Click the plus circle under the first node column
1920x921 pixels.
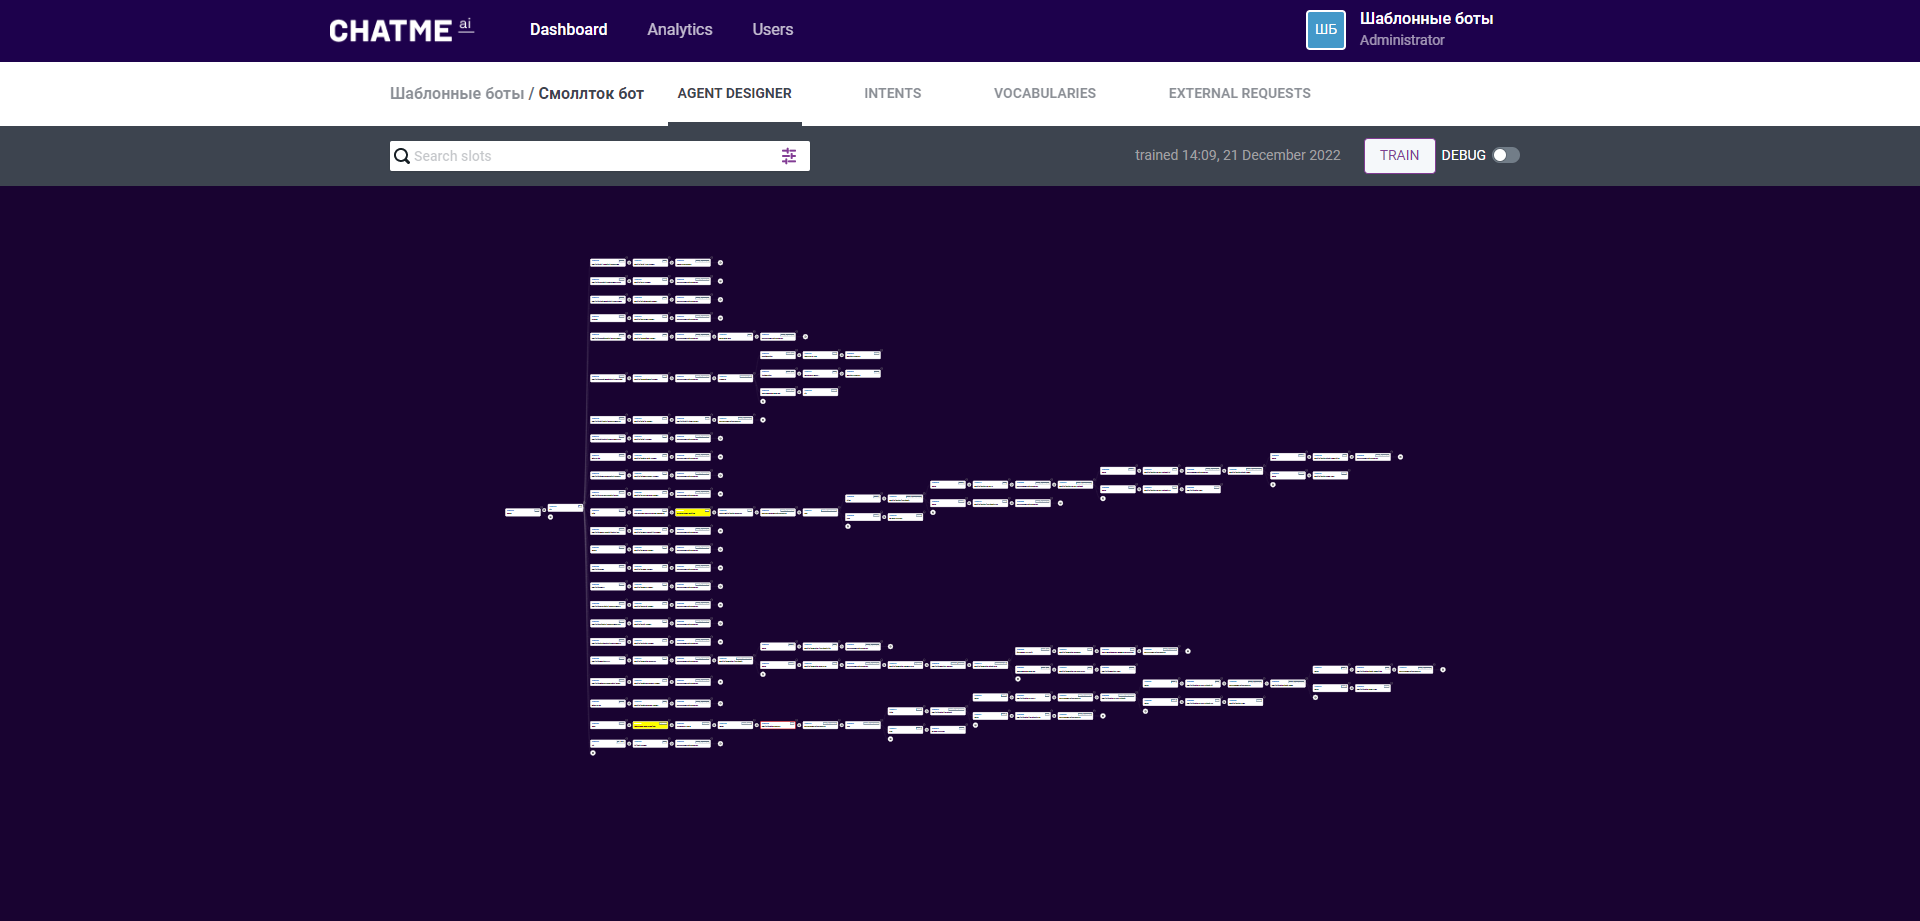pyautogui.click(x=593, y=753)
